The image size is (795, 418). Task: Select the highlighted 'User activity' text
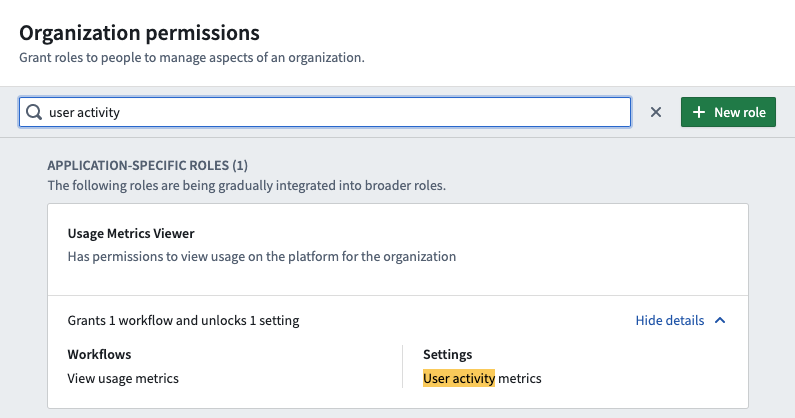coord(459,378)
